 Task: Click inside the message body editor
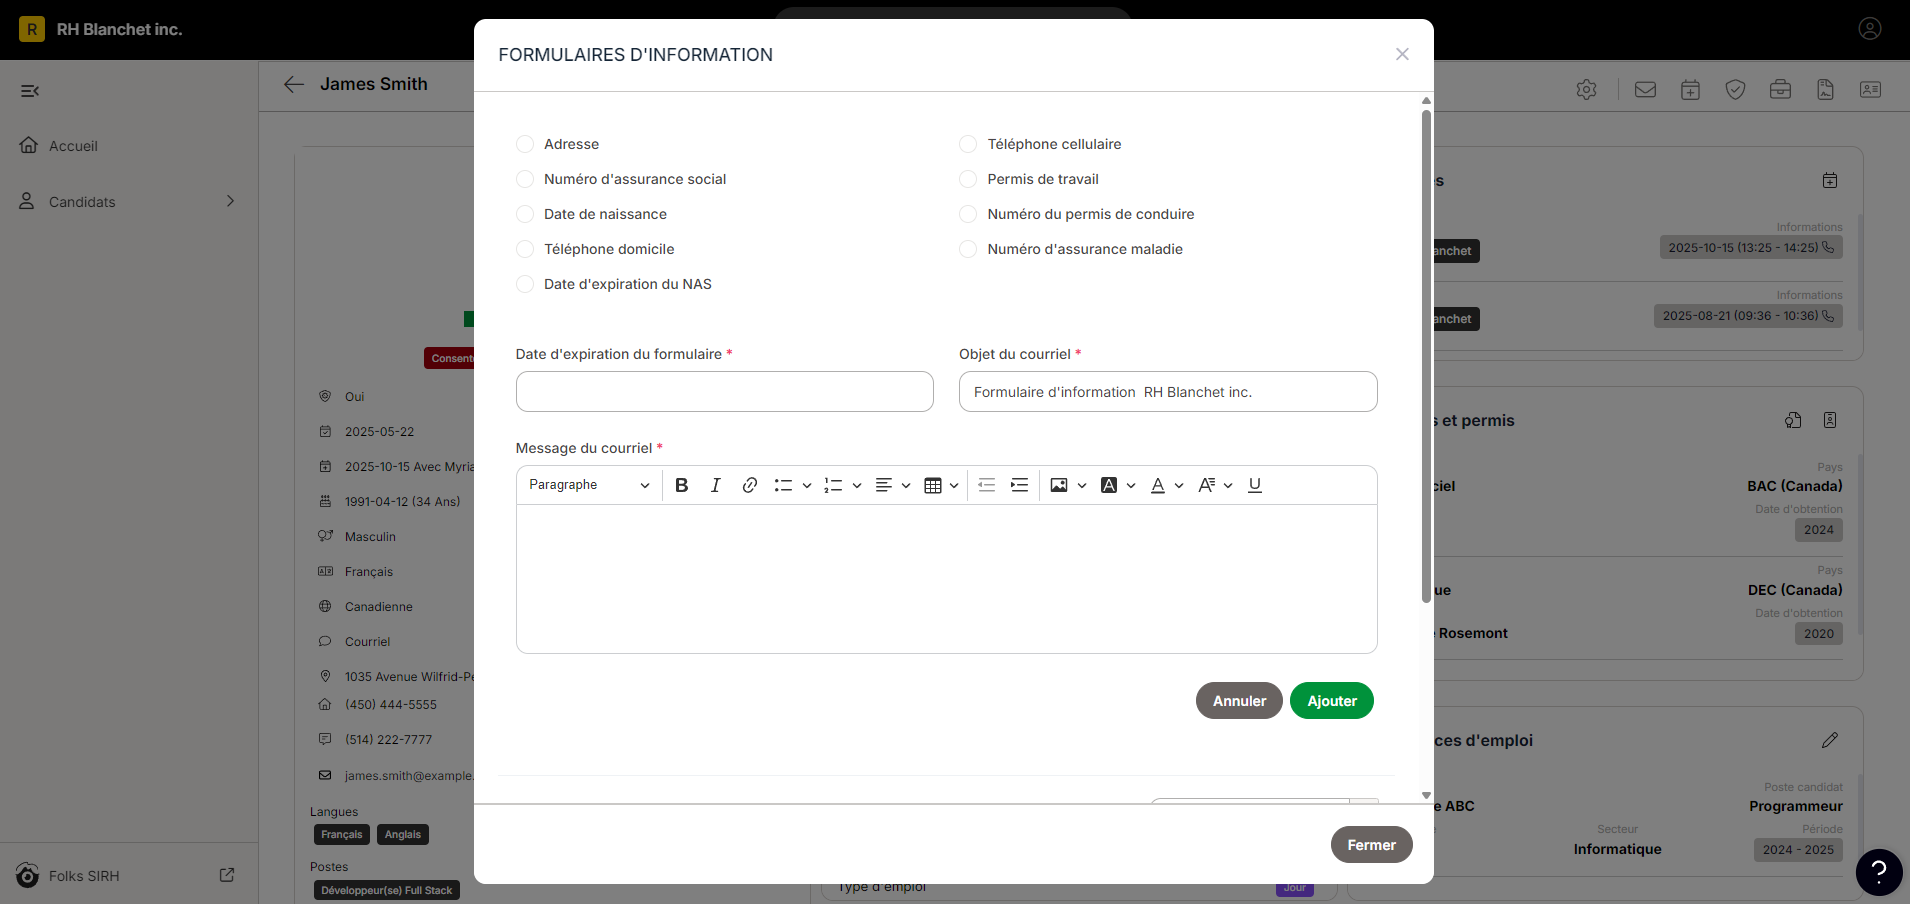(946, 579)
